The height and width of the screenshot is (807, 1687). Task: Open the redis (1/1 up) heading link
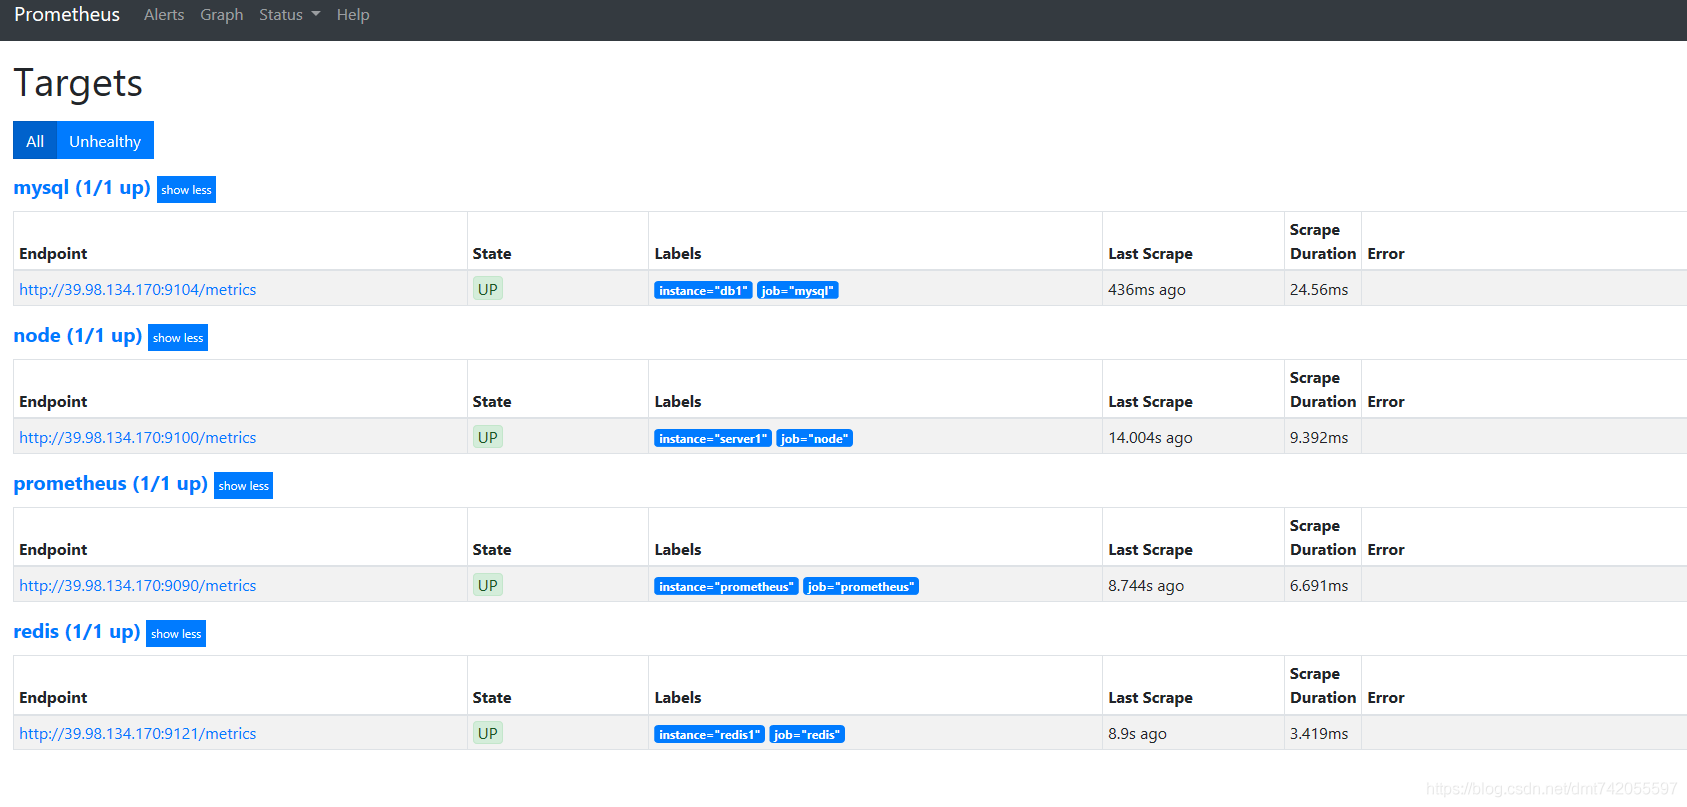point(77,632)
